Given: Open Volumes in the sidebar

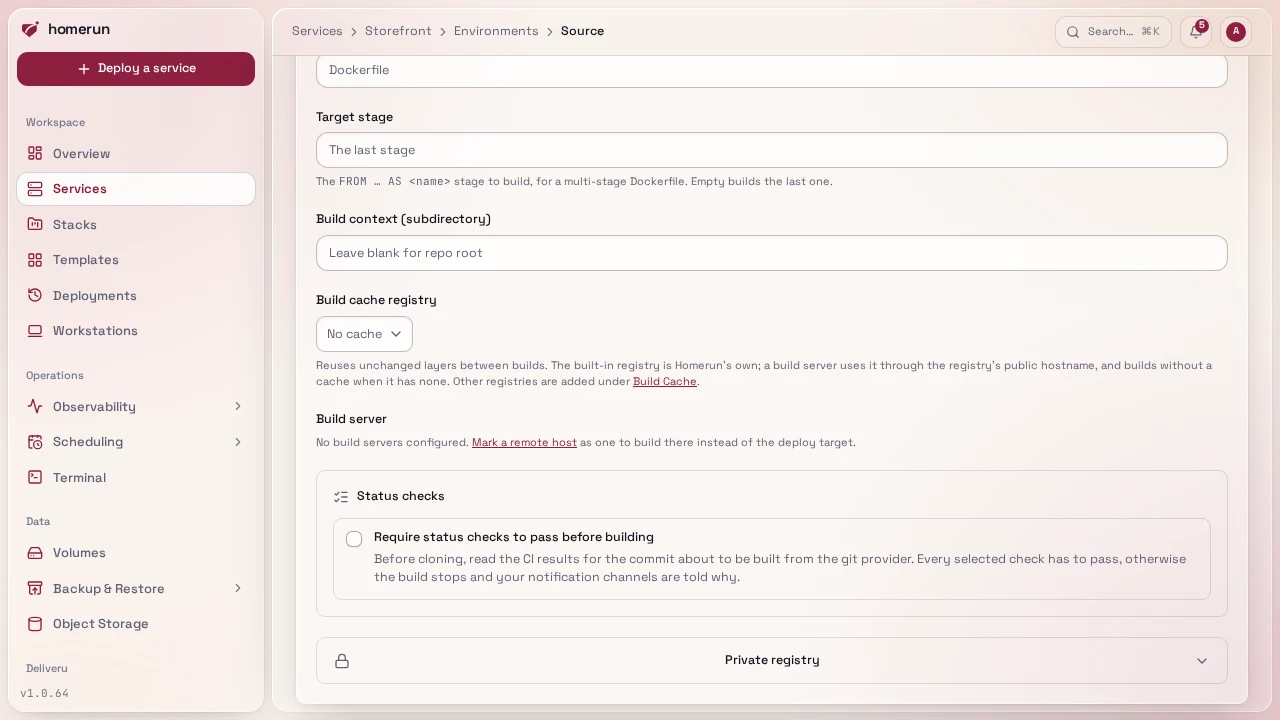Looking at the screenshot, I should [x=136, y=553].
